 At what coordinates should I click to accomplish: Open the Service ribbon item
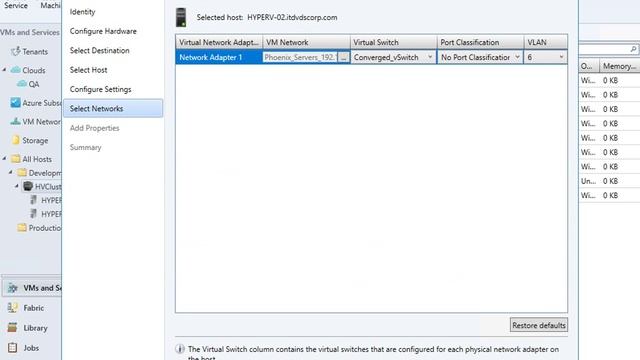tap(16, 5)
